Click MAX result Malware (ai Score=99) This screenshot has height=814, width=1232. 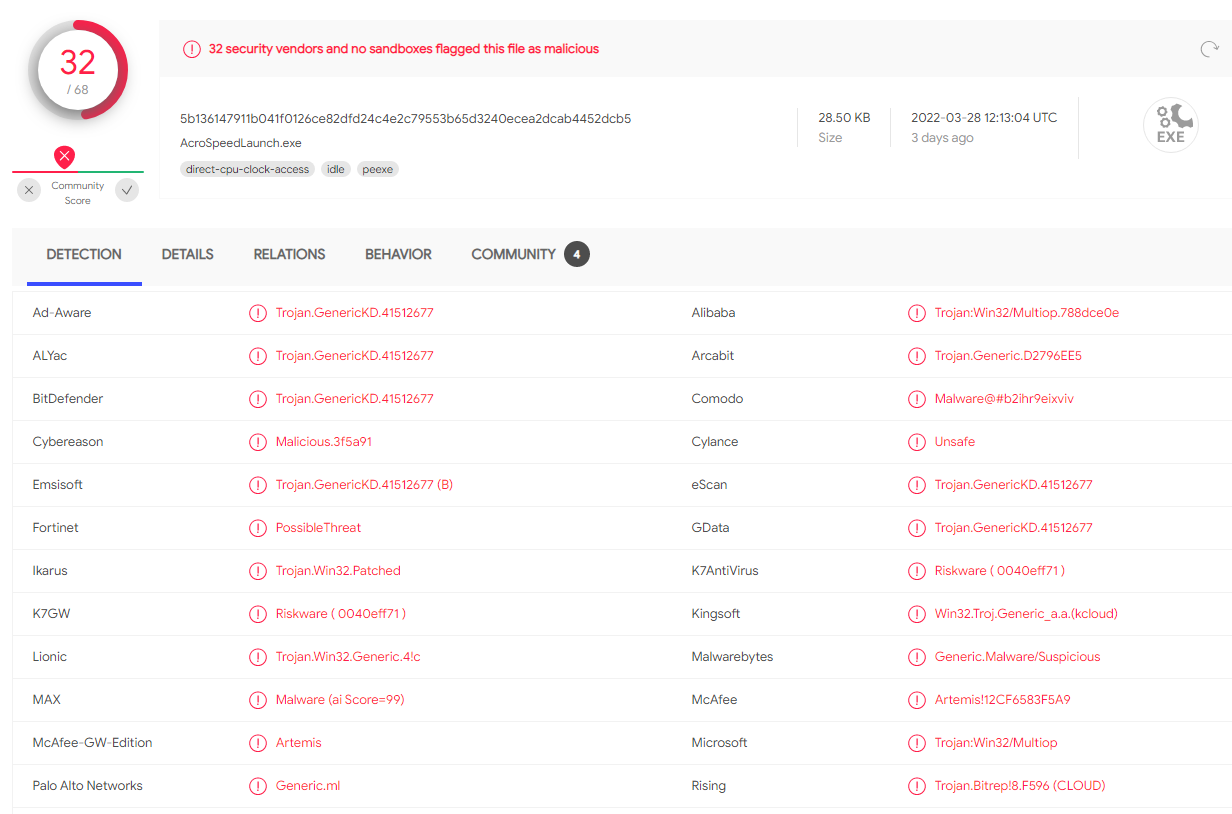click(x=340, y=700)
